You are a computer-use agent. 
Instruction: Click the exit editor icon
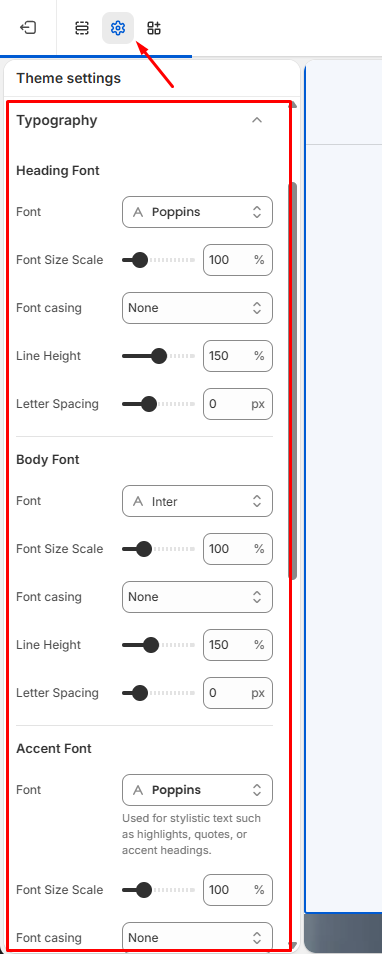28,27
